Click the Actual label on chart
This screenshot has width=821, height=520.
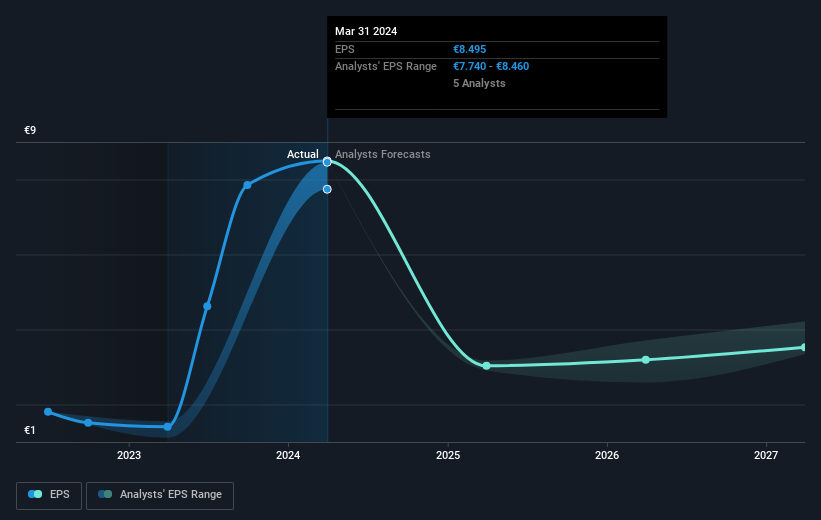point(303,154)
